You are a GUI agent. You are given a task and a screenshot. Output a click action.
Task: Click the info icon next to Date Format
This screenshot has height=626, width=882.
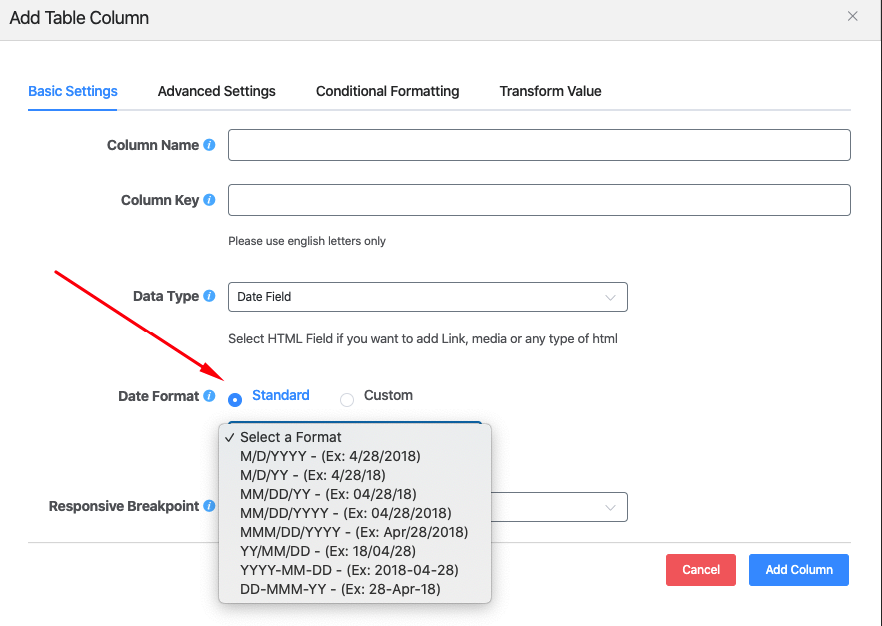209,396
